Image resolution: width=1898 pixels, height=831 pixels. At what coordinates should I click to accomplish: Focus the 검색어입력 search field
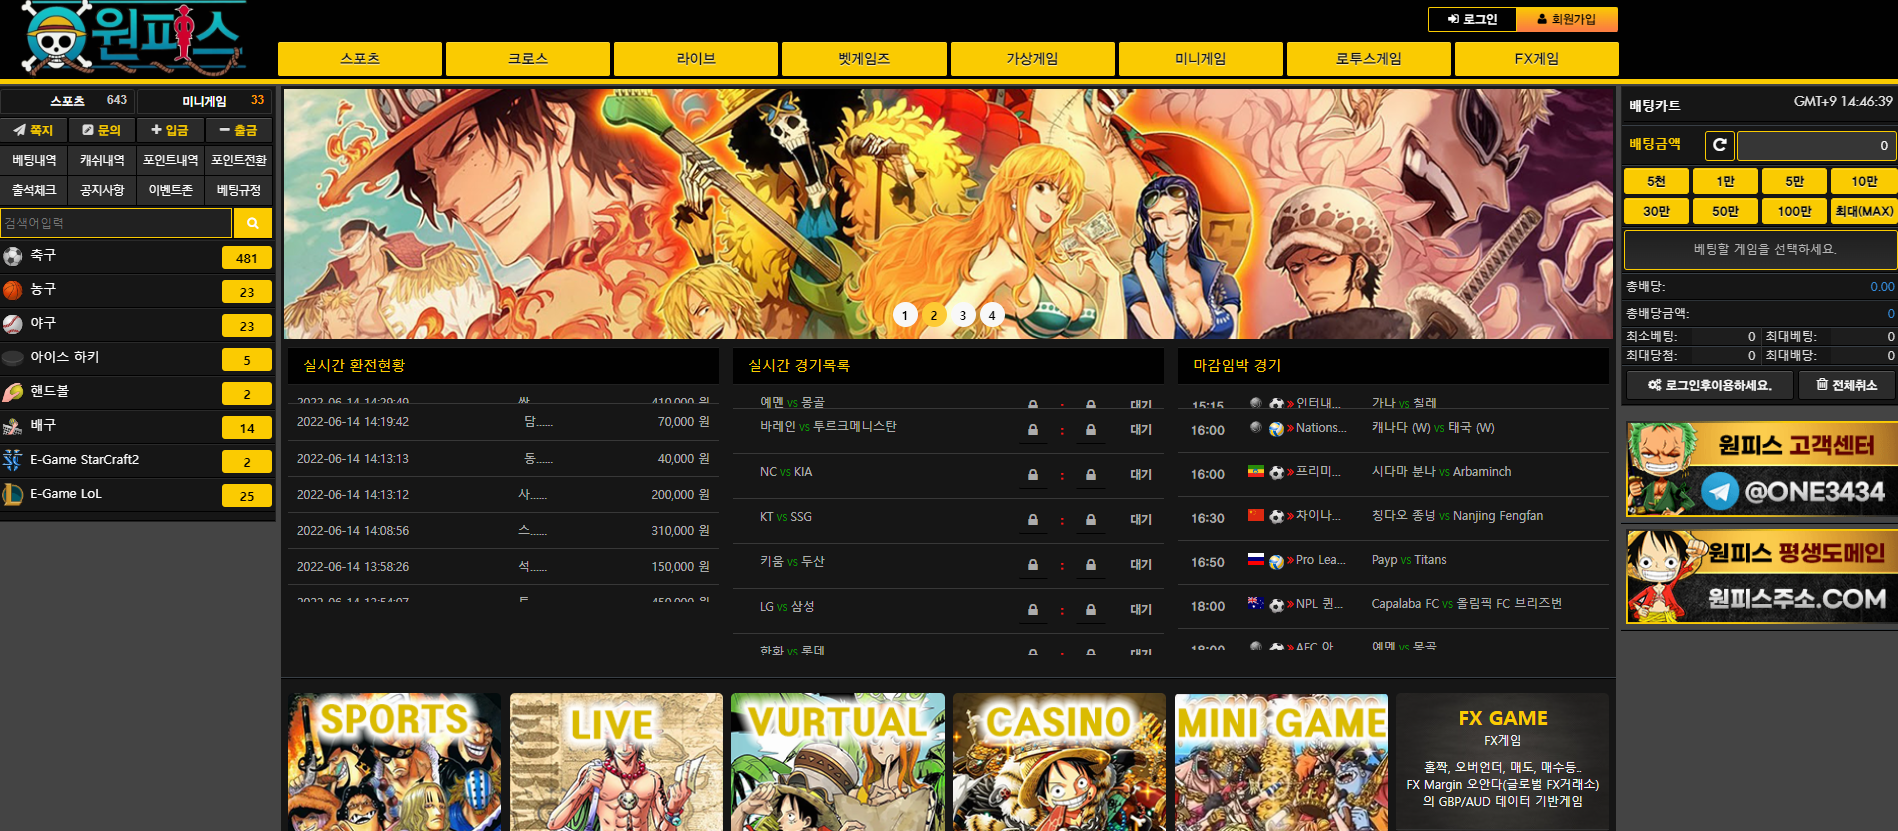[116, 223]
